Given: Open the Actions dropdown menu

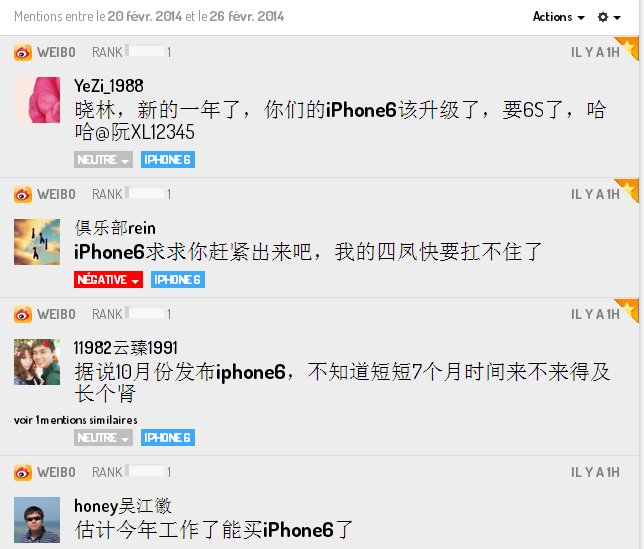Looking at the screenshot, I should [558, 17].
